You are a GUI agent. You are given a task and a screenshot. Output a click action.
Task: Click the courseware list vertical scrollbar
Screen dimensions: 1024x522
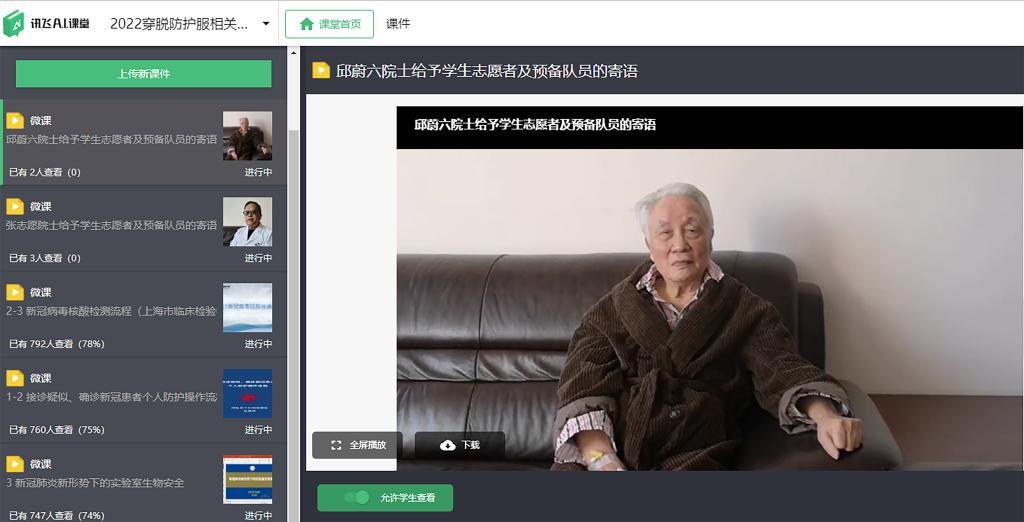[x=293, y=300]
